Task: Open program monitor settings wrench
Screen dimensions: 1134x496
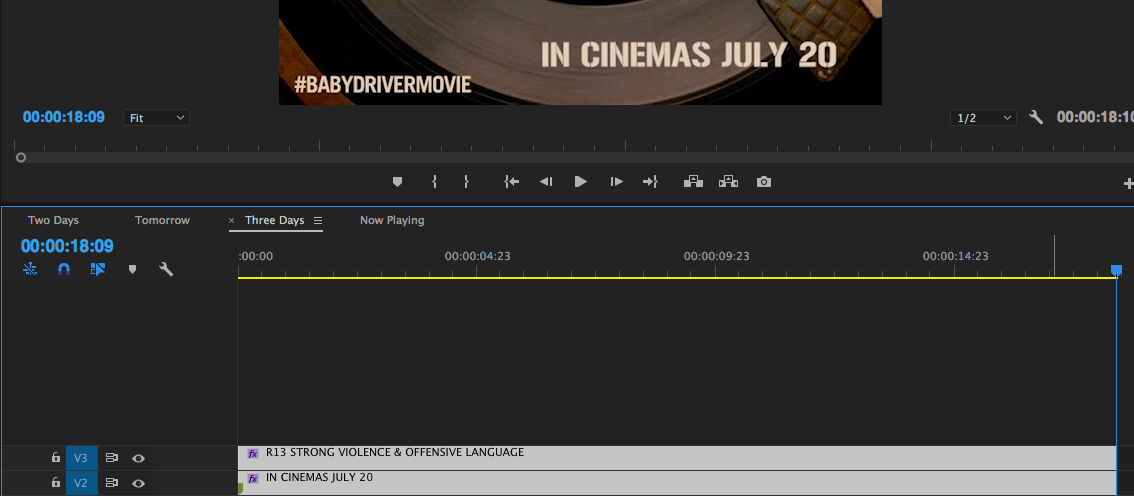Action: [1036, 117]
